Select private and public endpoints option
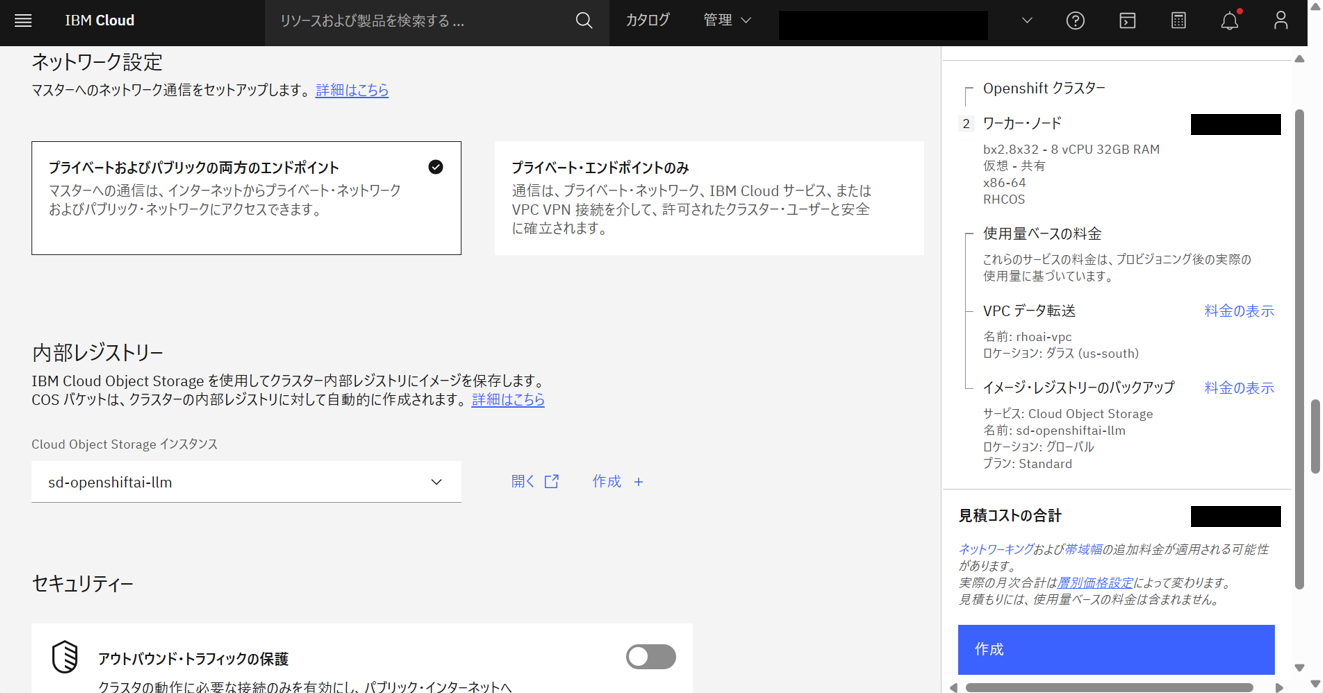 click(x=246, y=198)
